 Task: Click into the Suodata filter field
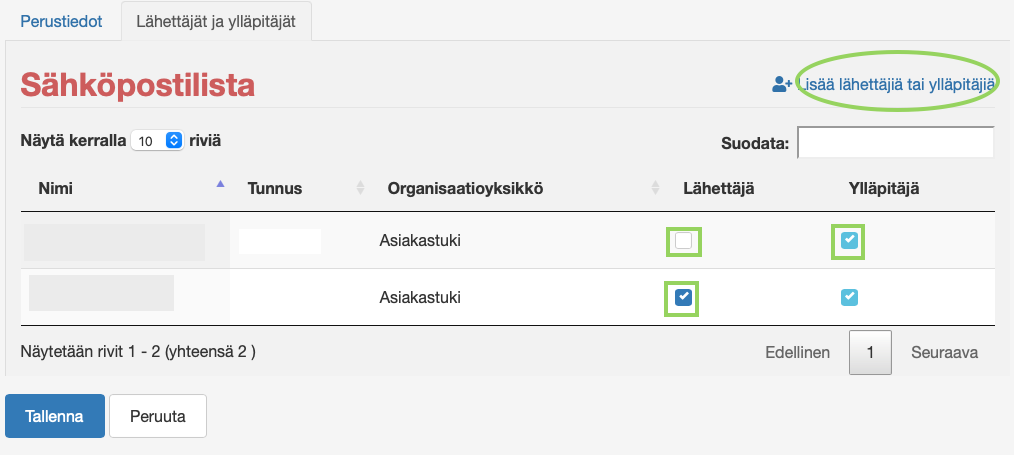coord(895,143)
